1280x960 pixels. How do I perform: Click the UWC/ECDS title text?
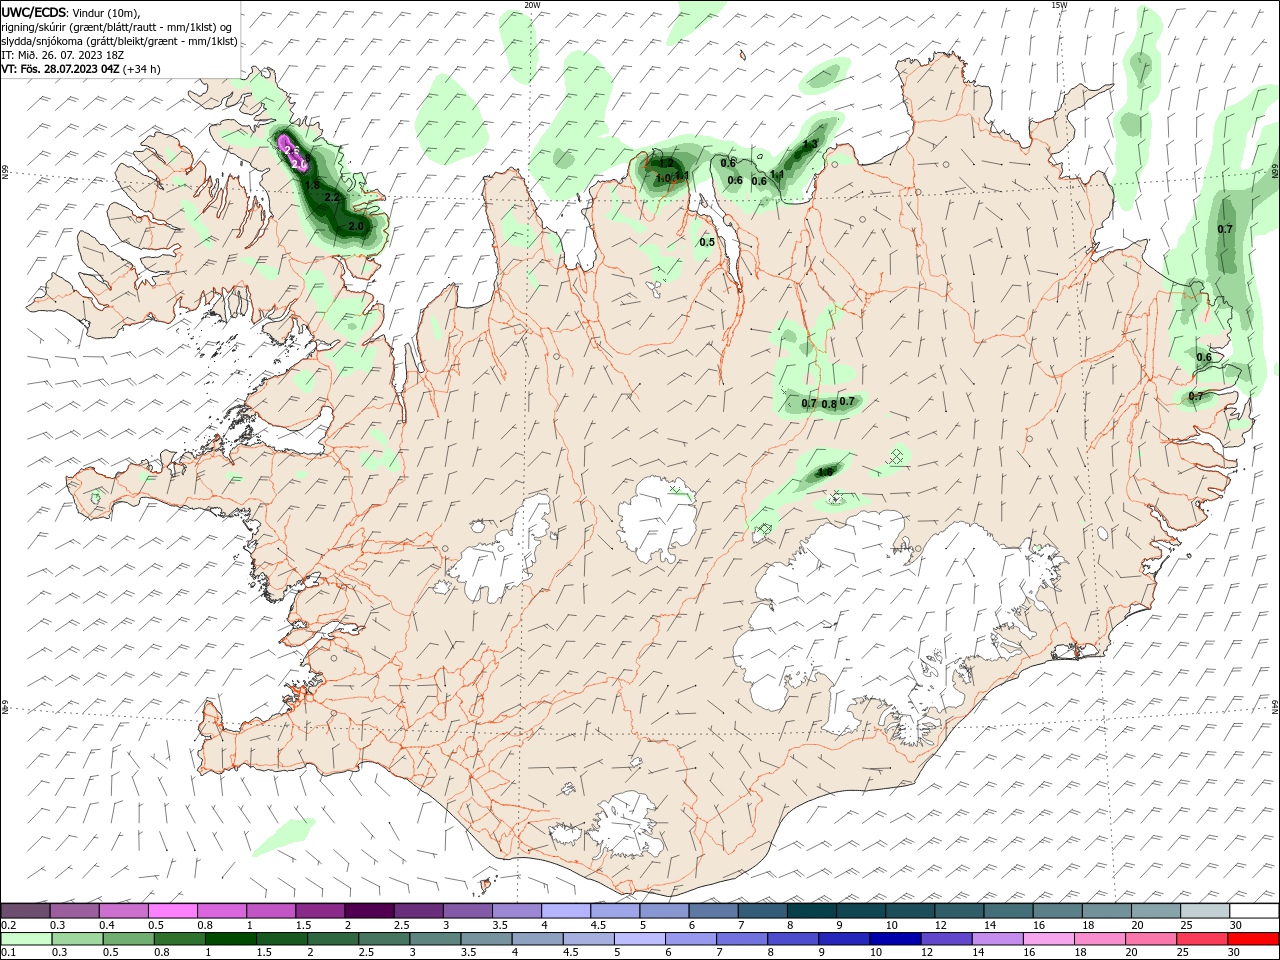pos(33,12)
